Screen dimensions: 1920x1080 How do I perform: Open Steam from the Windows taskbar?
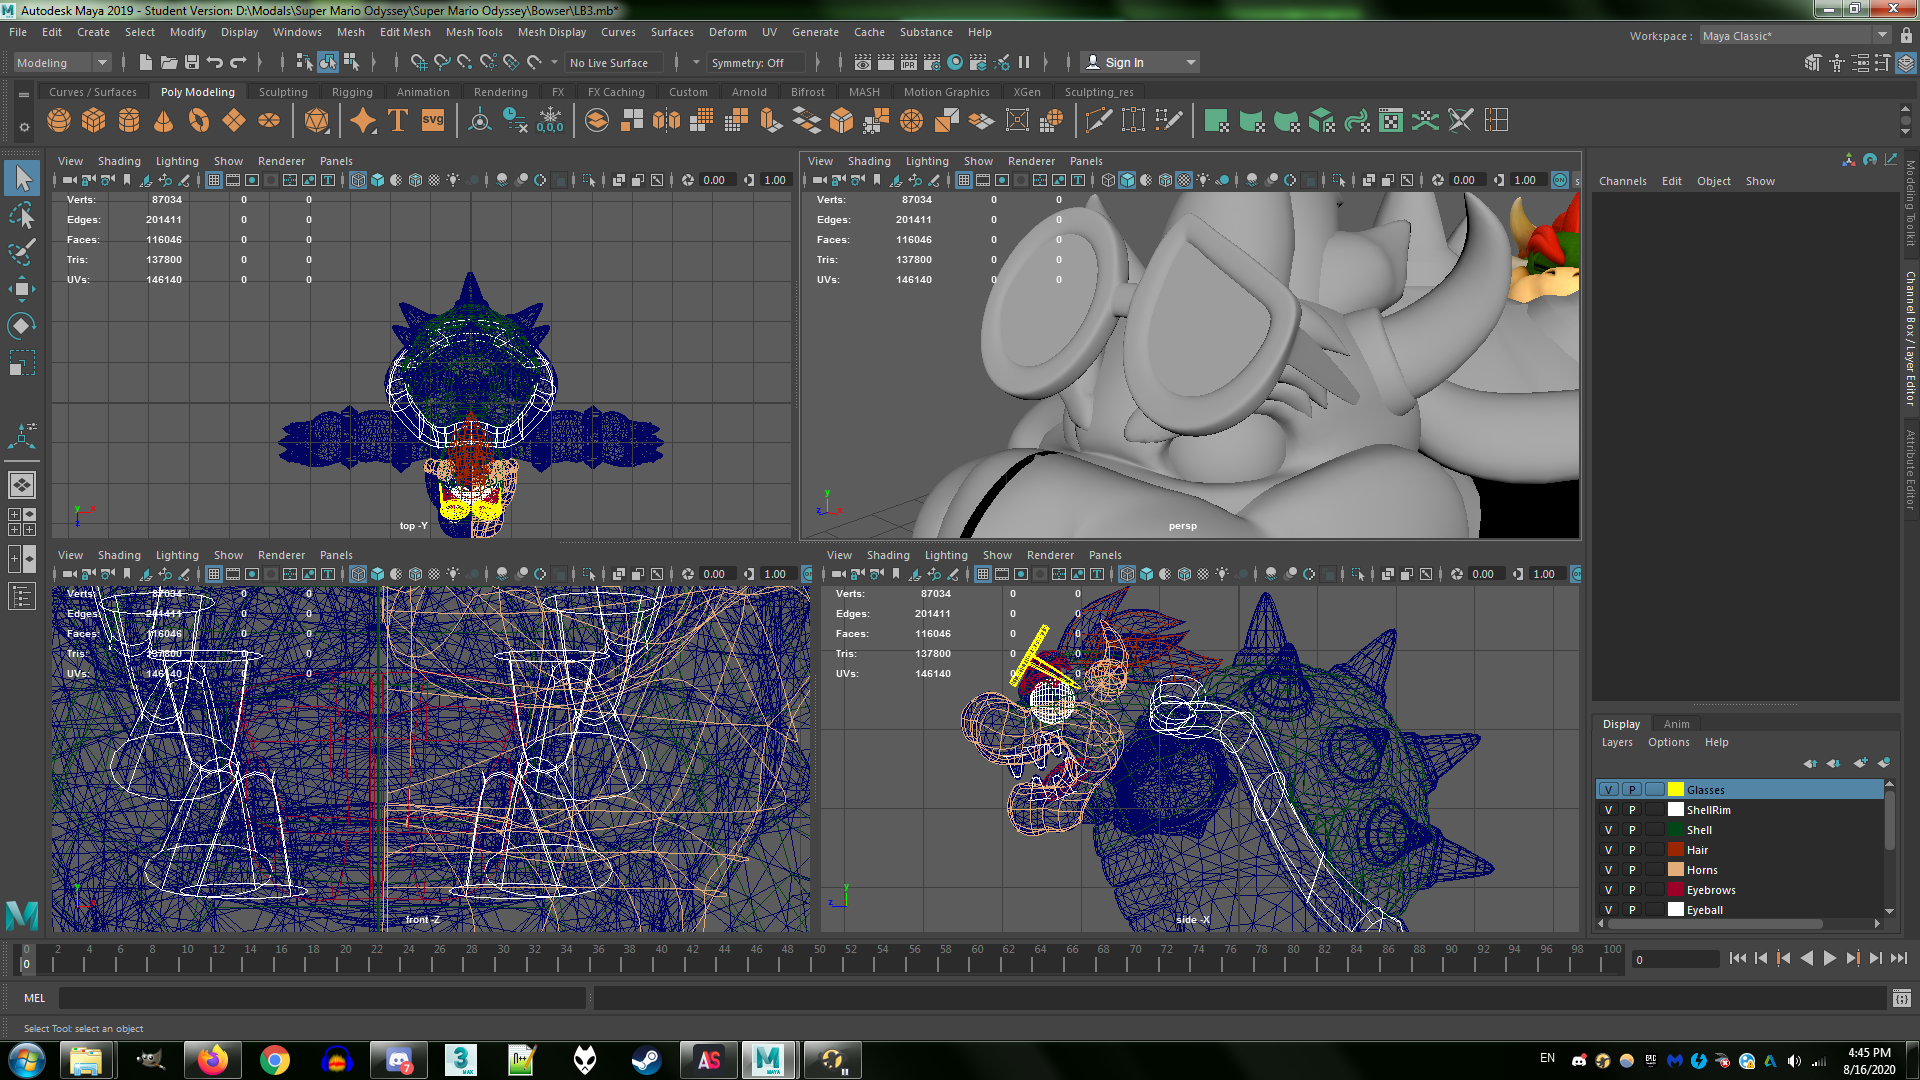tap(646, 1060)
